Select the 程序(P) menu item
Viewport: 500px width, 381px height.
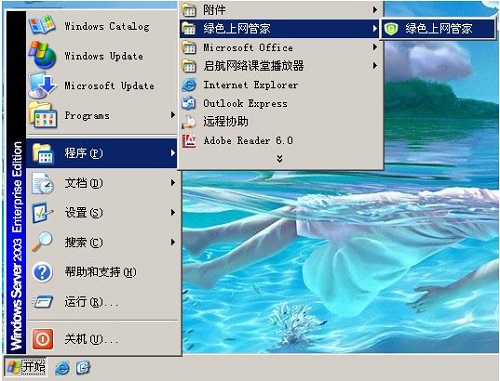pos(102,153)
